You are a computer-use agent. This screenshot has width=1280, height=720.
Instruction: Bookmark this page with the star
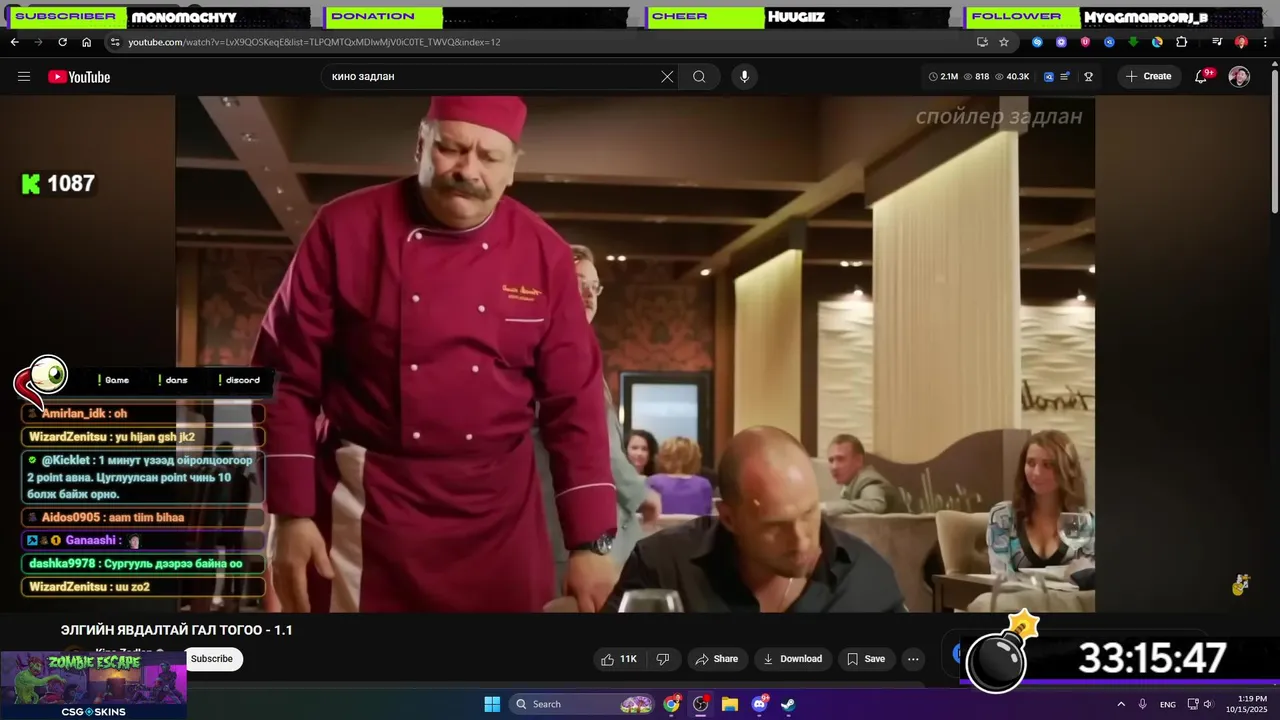(x=1004, y=42)
